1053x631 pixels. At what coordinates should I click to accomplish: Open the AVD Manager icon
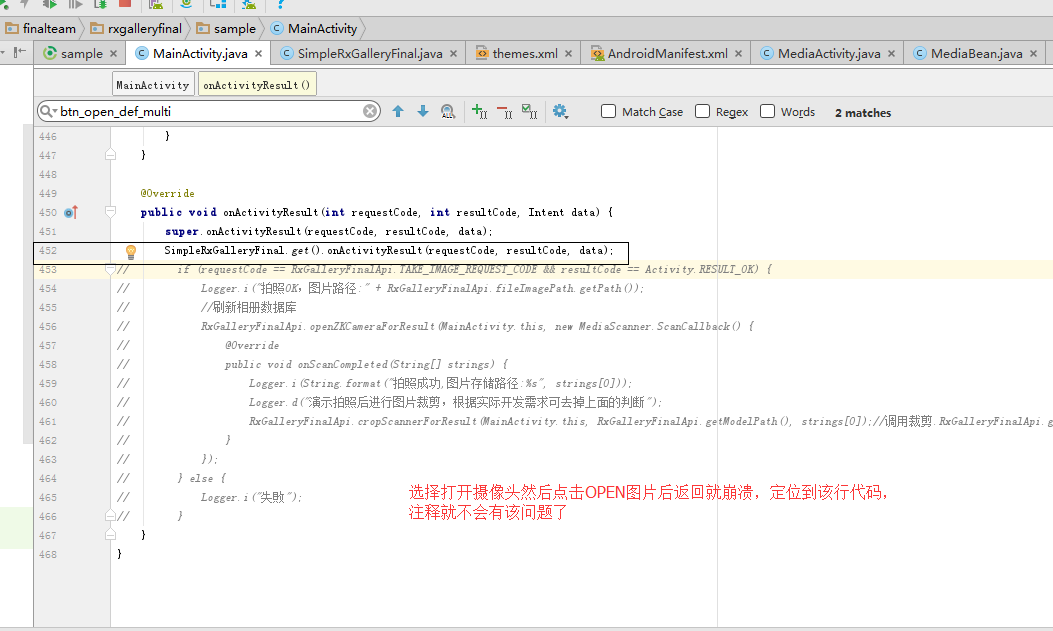pyautogui.click(x=156, y=3)
